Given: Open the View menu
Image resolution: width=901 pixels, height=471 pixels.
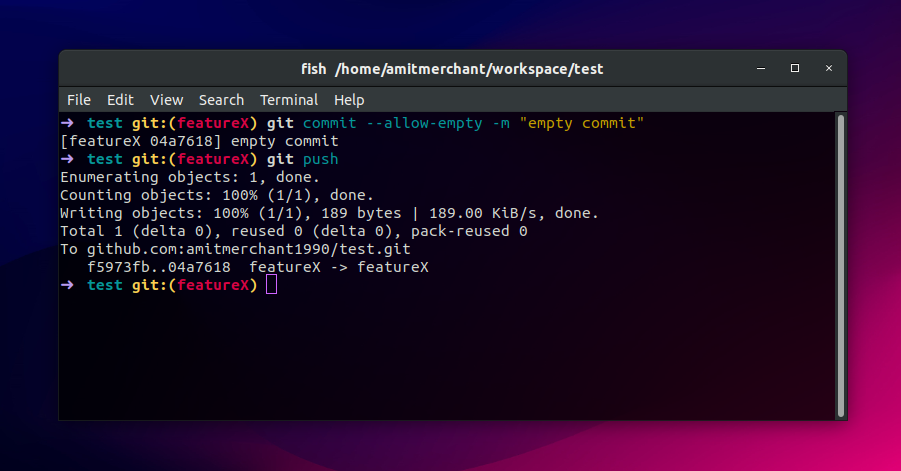Looking at the screenshot, I should (167, 100).
